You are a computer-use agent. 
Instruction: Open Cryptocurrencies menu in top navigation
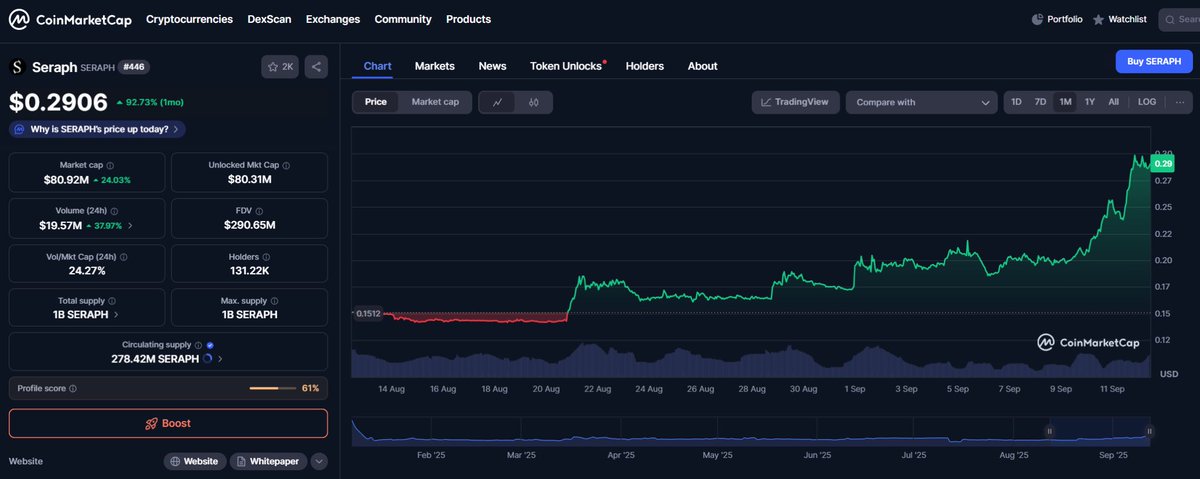pos(189,19)
